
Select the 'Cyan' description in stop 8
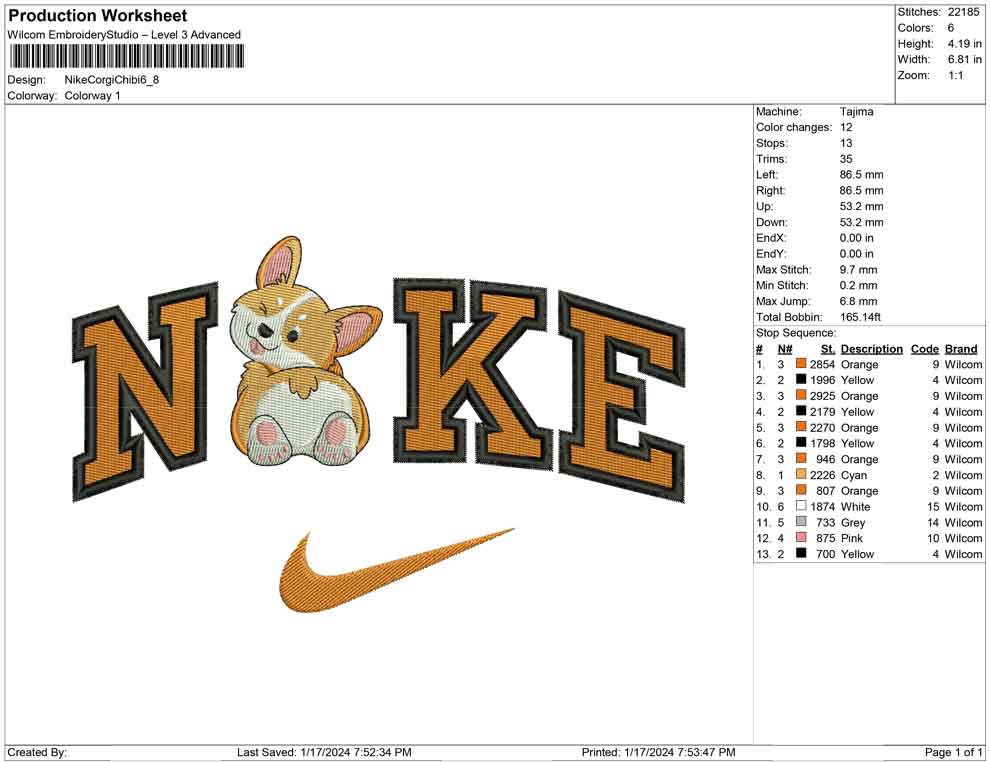click(854, 475)
